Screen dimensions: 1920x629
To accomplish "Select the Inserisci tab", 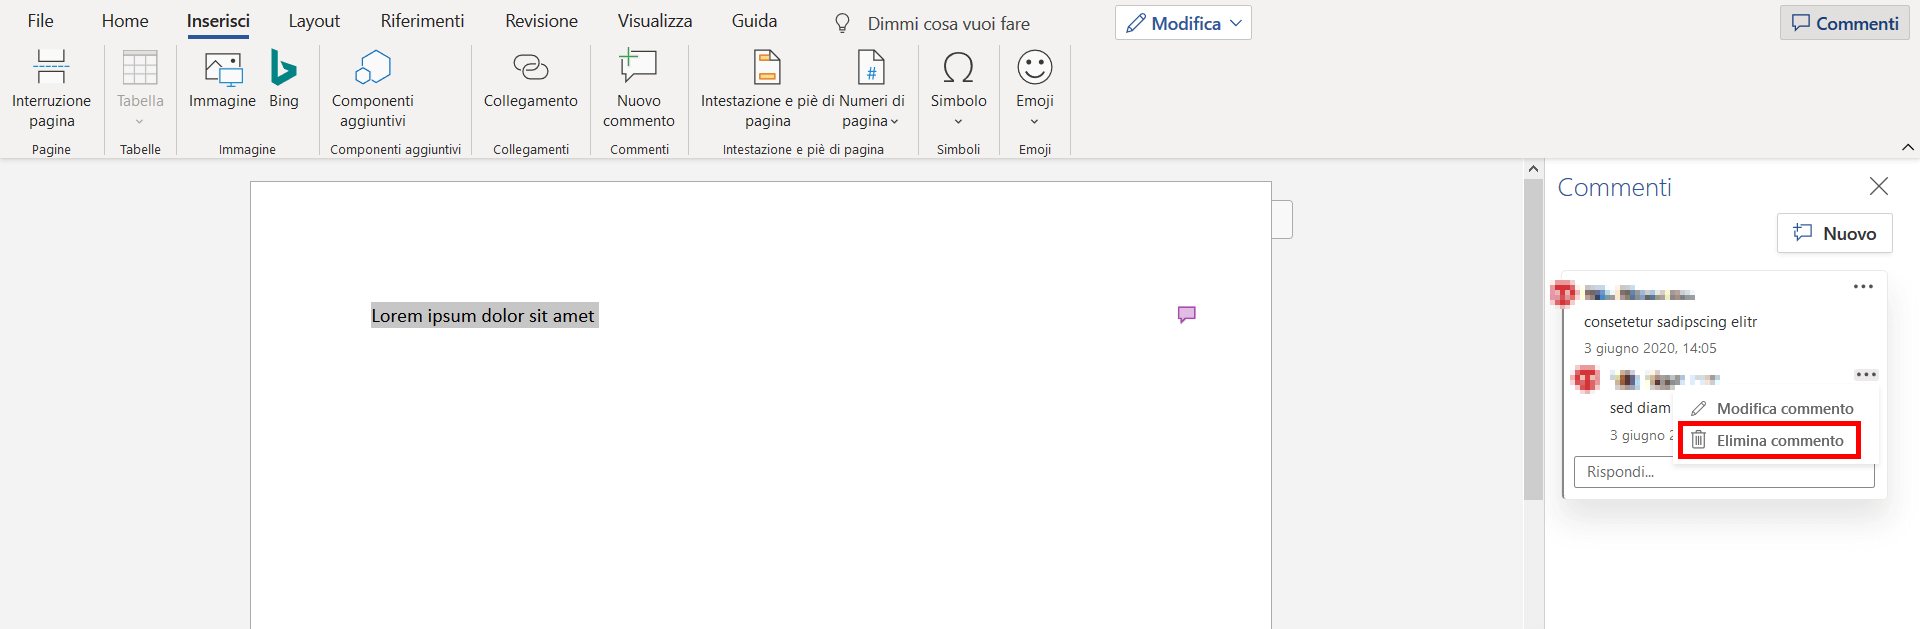I will pos(218,21).
